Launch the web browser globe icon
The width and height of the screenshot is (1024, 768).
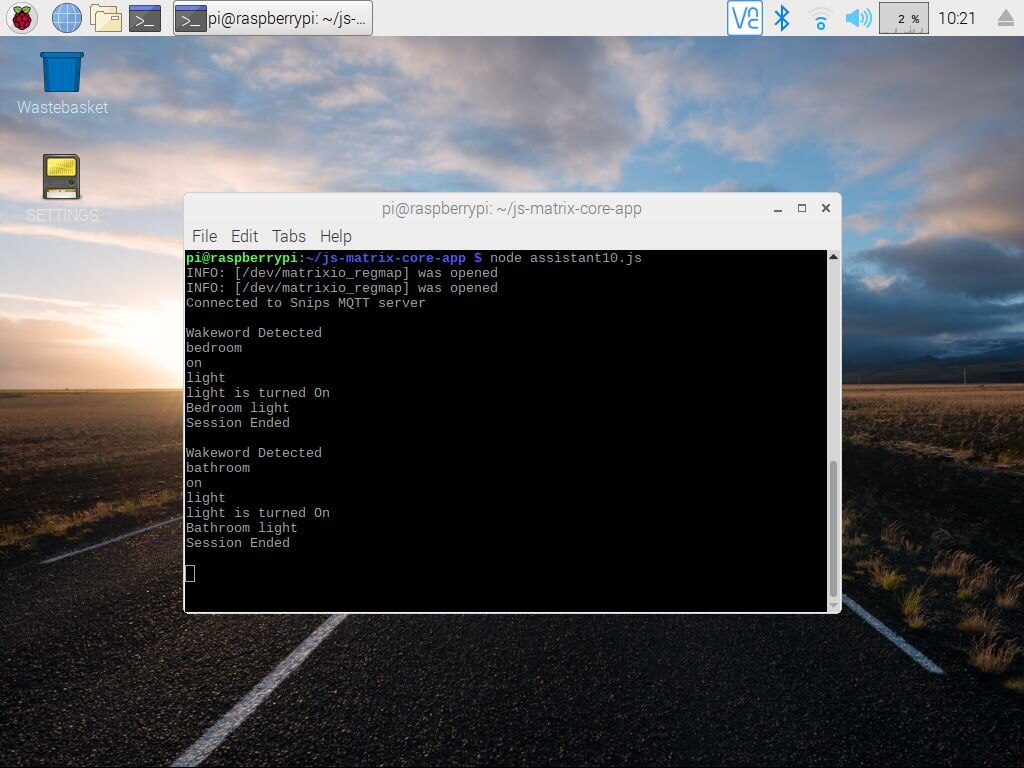point(66,17)
